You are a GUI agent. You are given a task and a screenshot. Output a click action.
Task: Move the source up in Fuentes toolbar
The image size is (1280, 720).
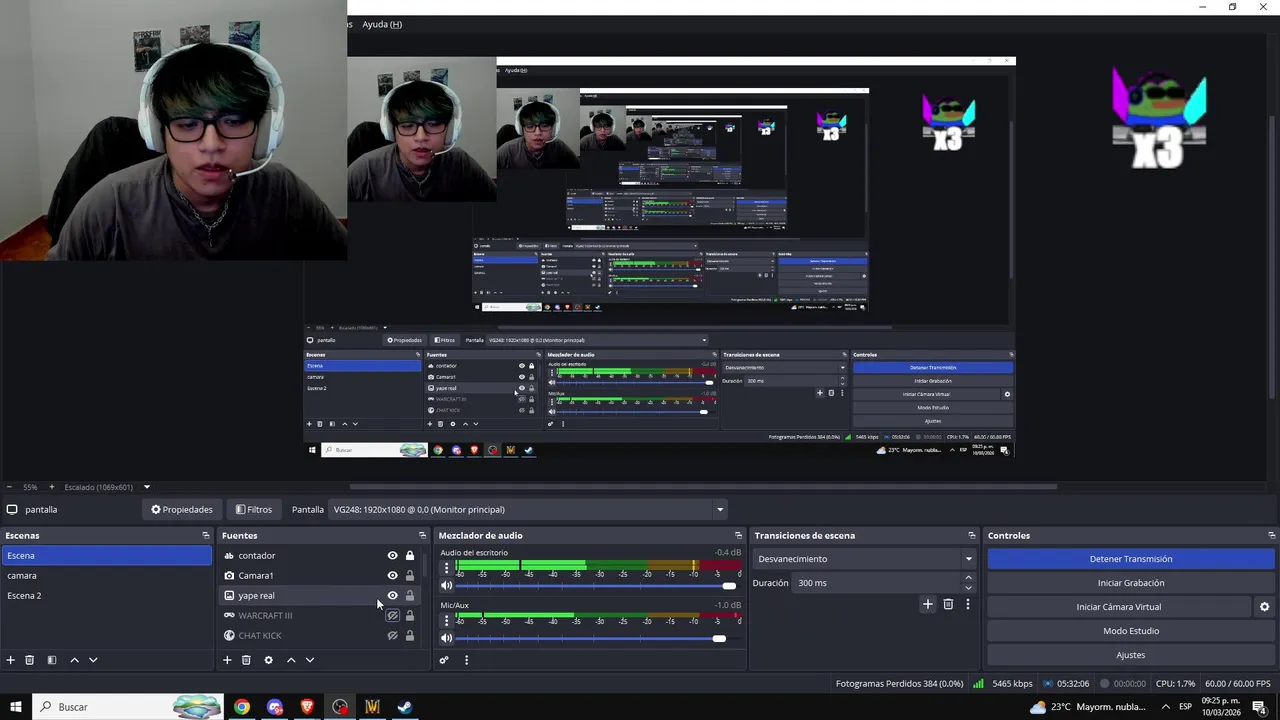click(291, 660)
